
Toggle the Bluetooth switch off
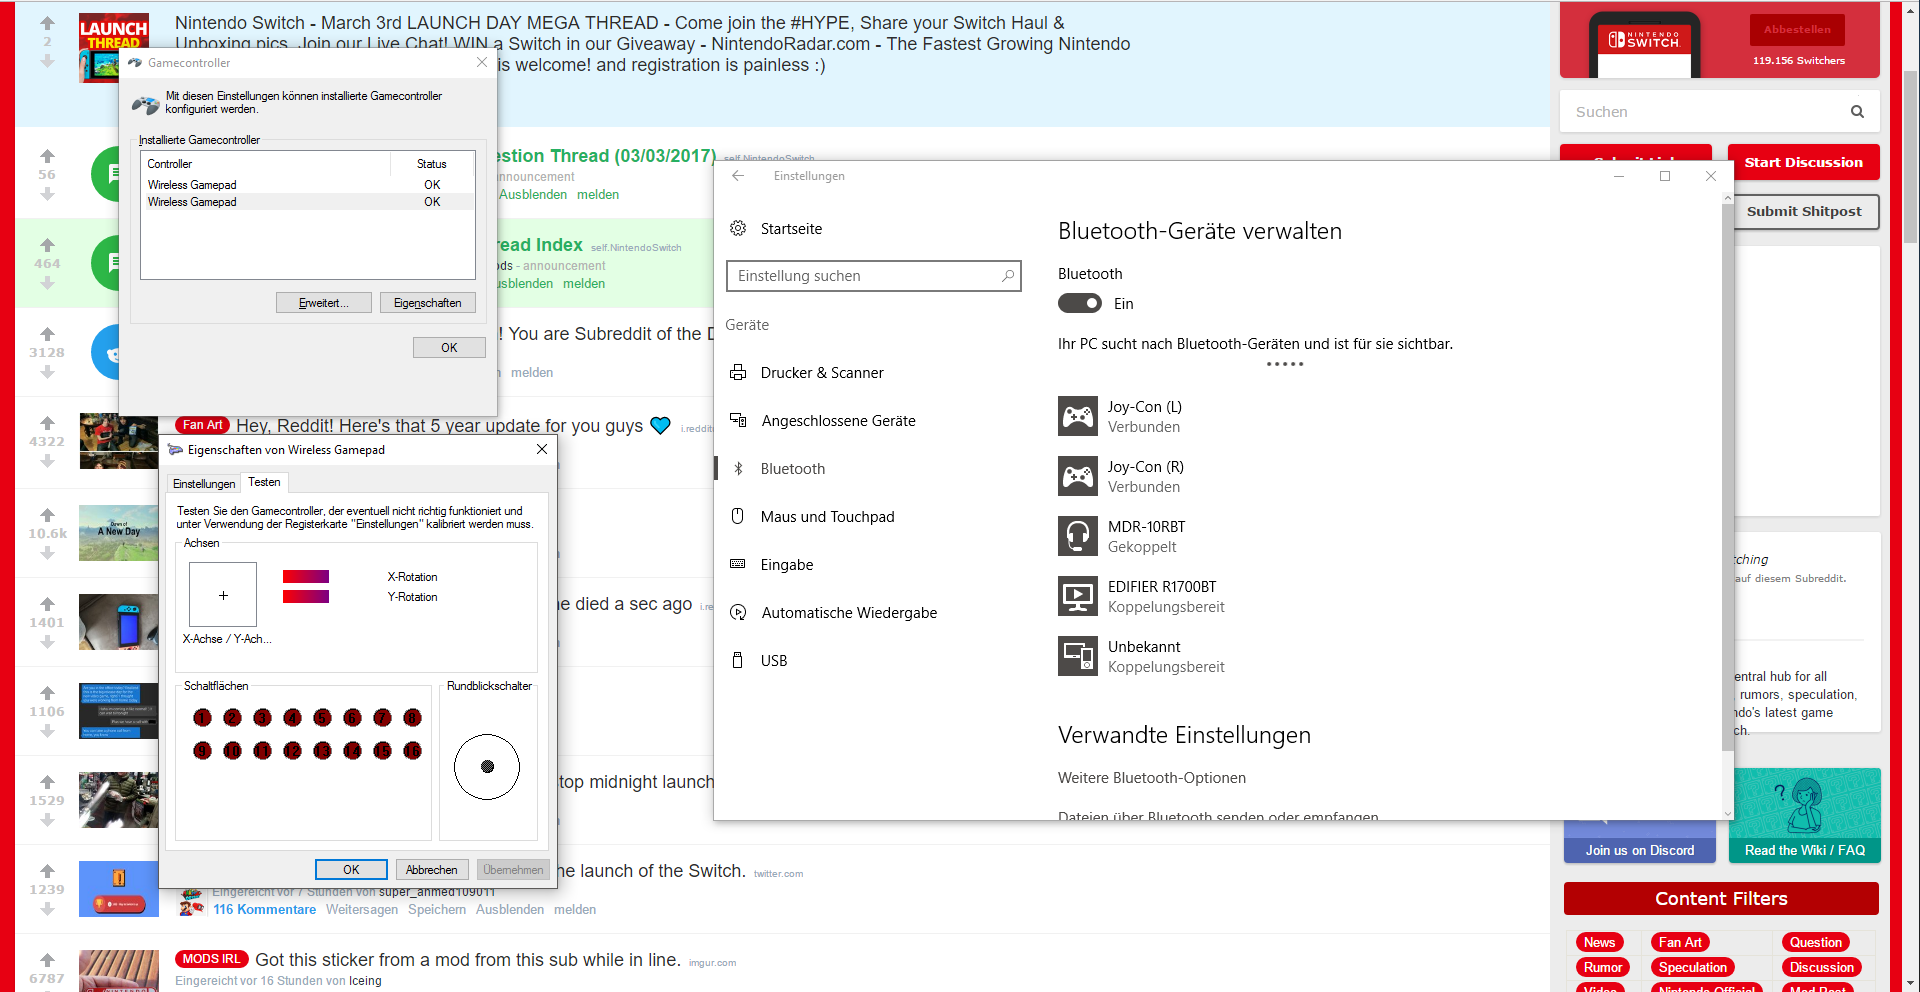tap(1080, 304)
